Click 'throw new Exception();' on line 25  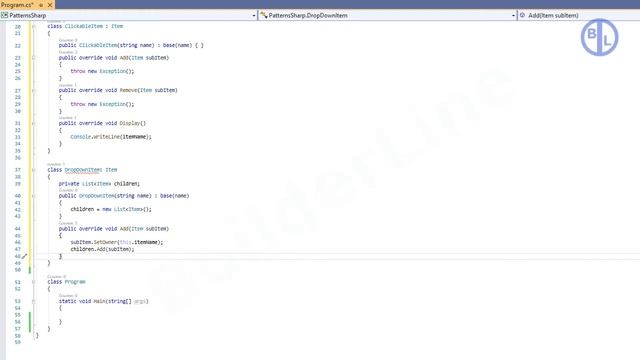coord(102,71)
